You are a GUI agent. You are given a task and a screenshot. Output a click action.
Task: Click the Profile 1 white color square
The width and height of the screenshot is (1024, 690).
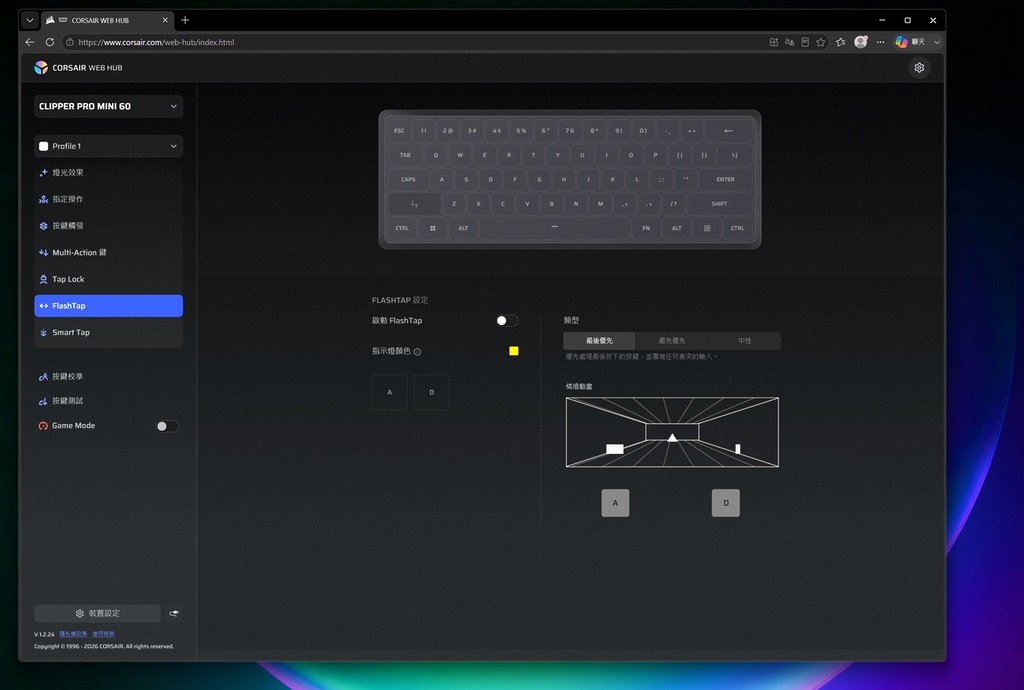pyautogui.click(x=44, y=146)
